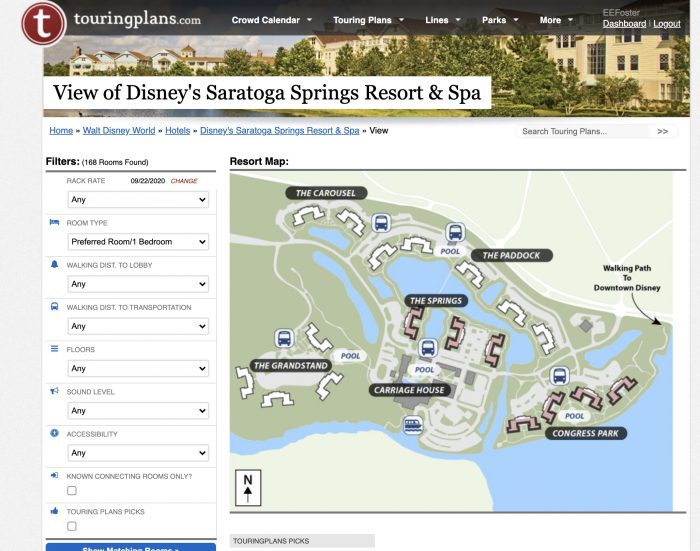The width and height of the screenshot is (700, 551).
Task: Enable Touring Plans Picks checkbox
Action: (x=71, y=526)
